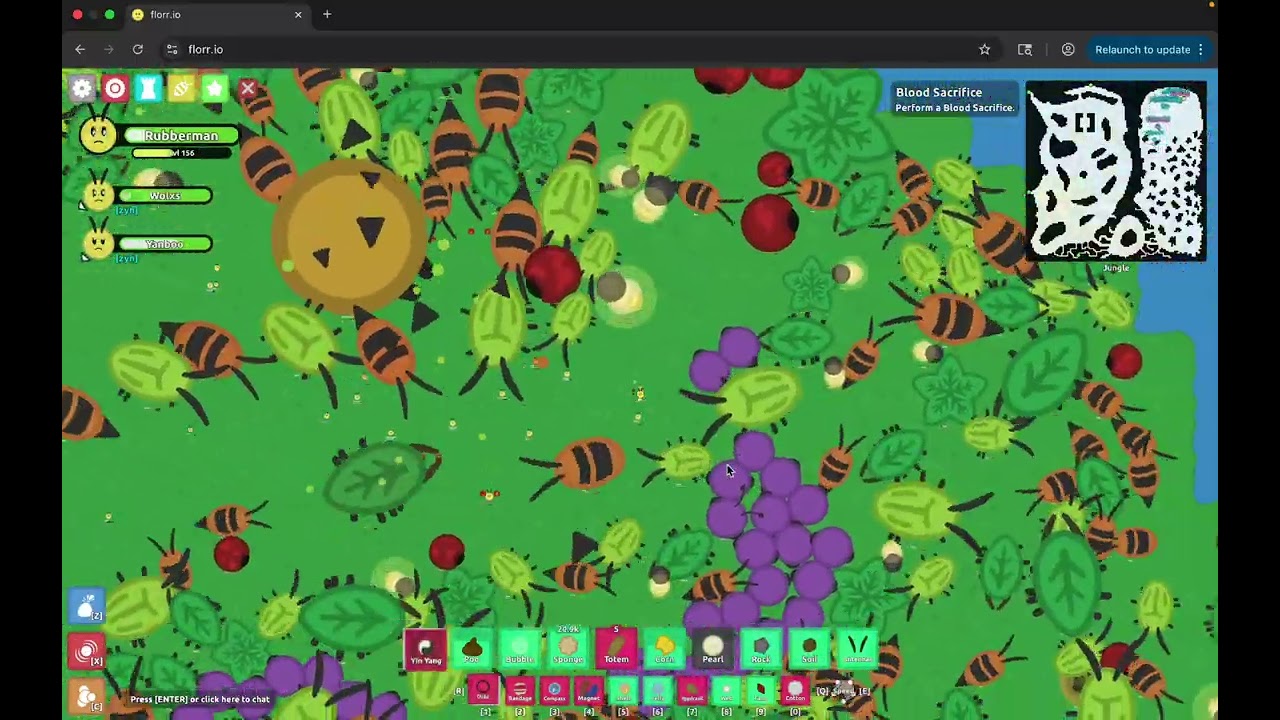1280x720 pixels.
Task: Close the florr.io tab
Action: point(298,15)
